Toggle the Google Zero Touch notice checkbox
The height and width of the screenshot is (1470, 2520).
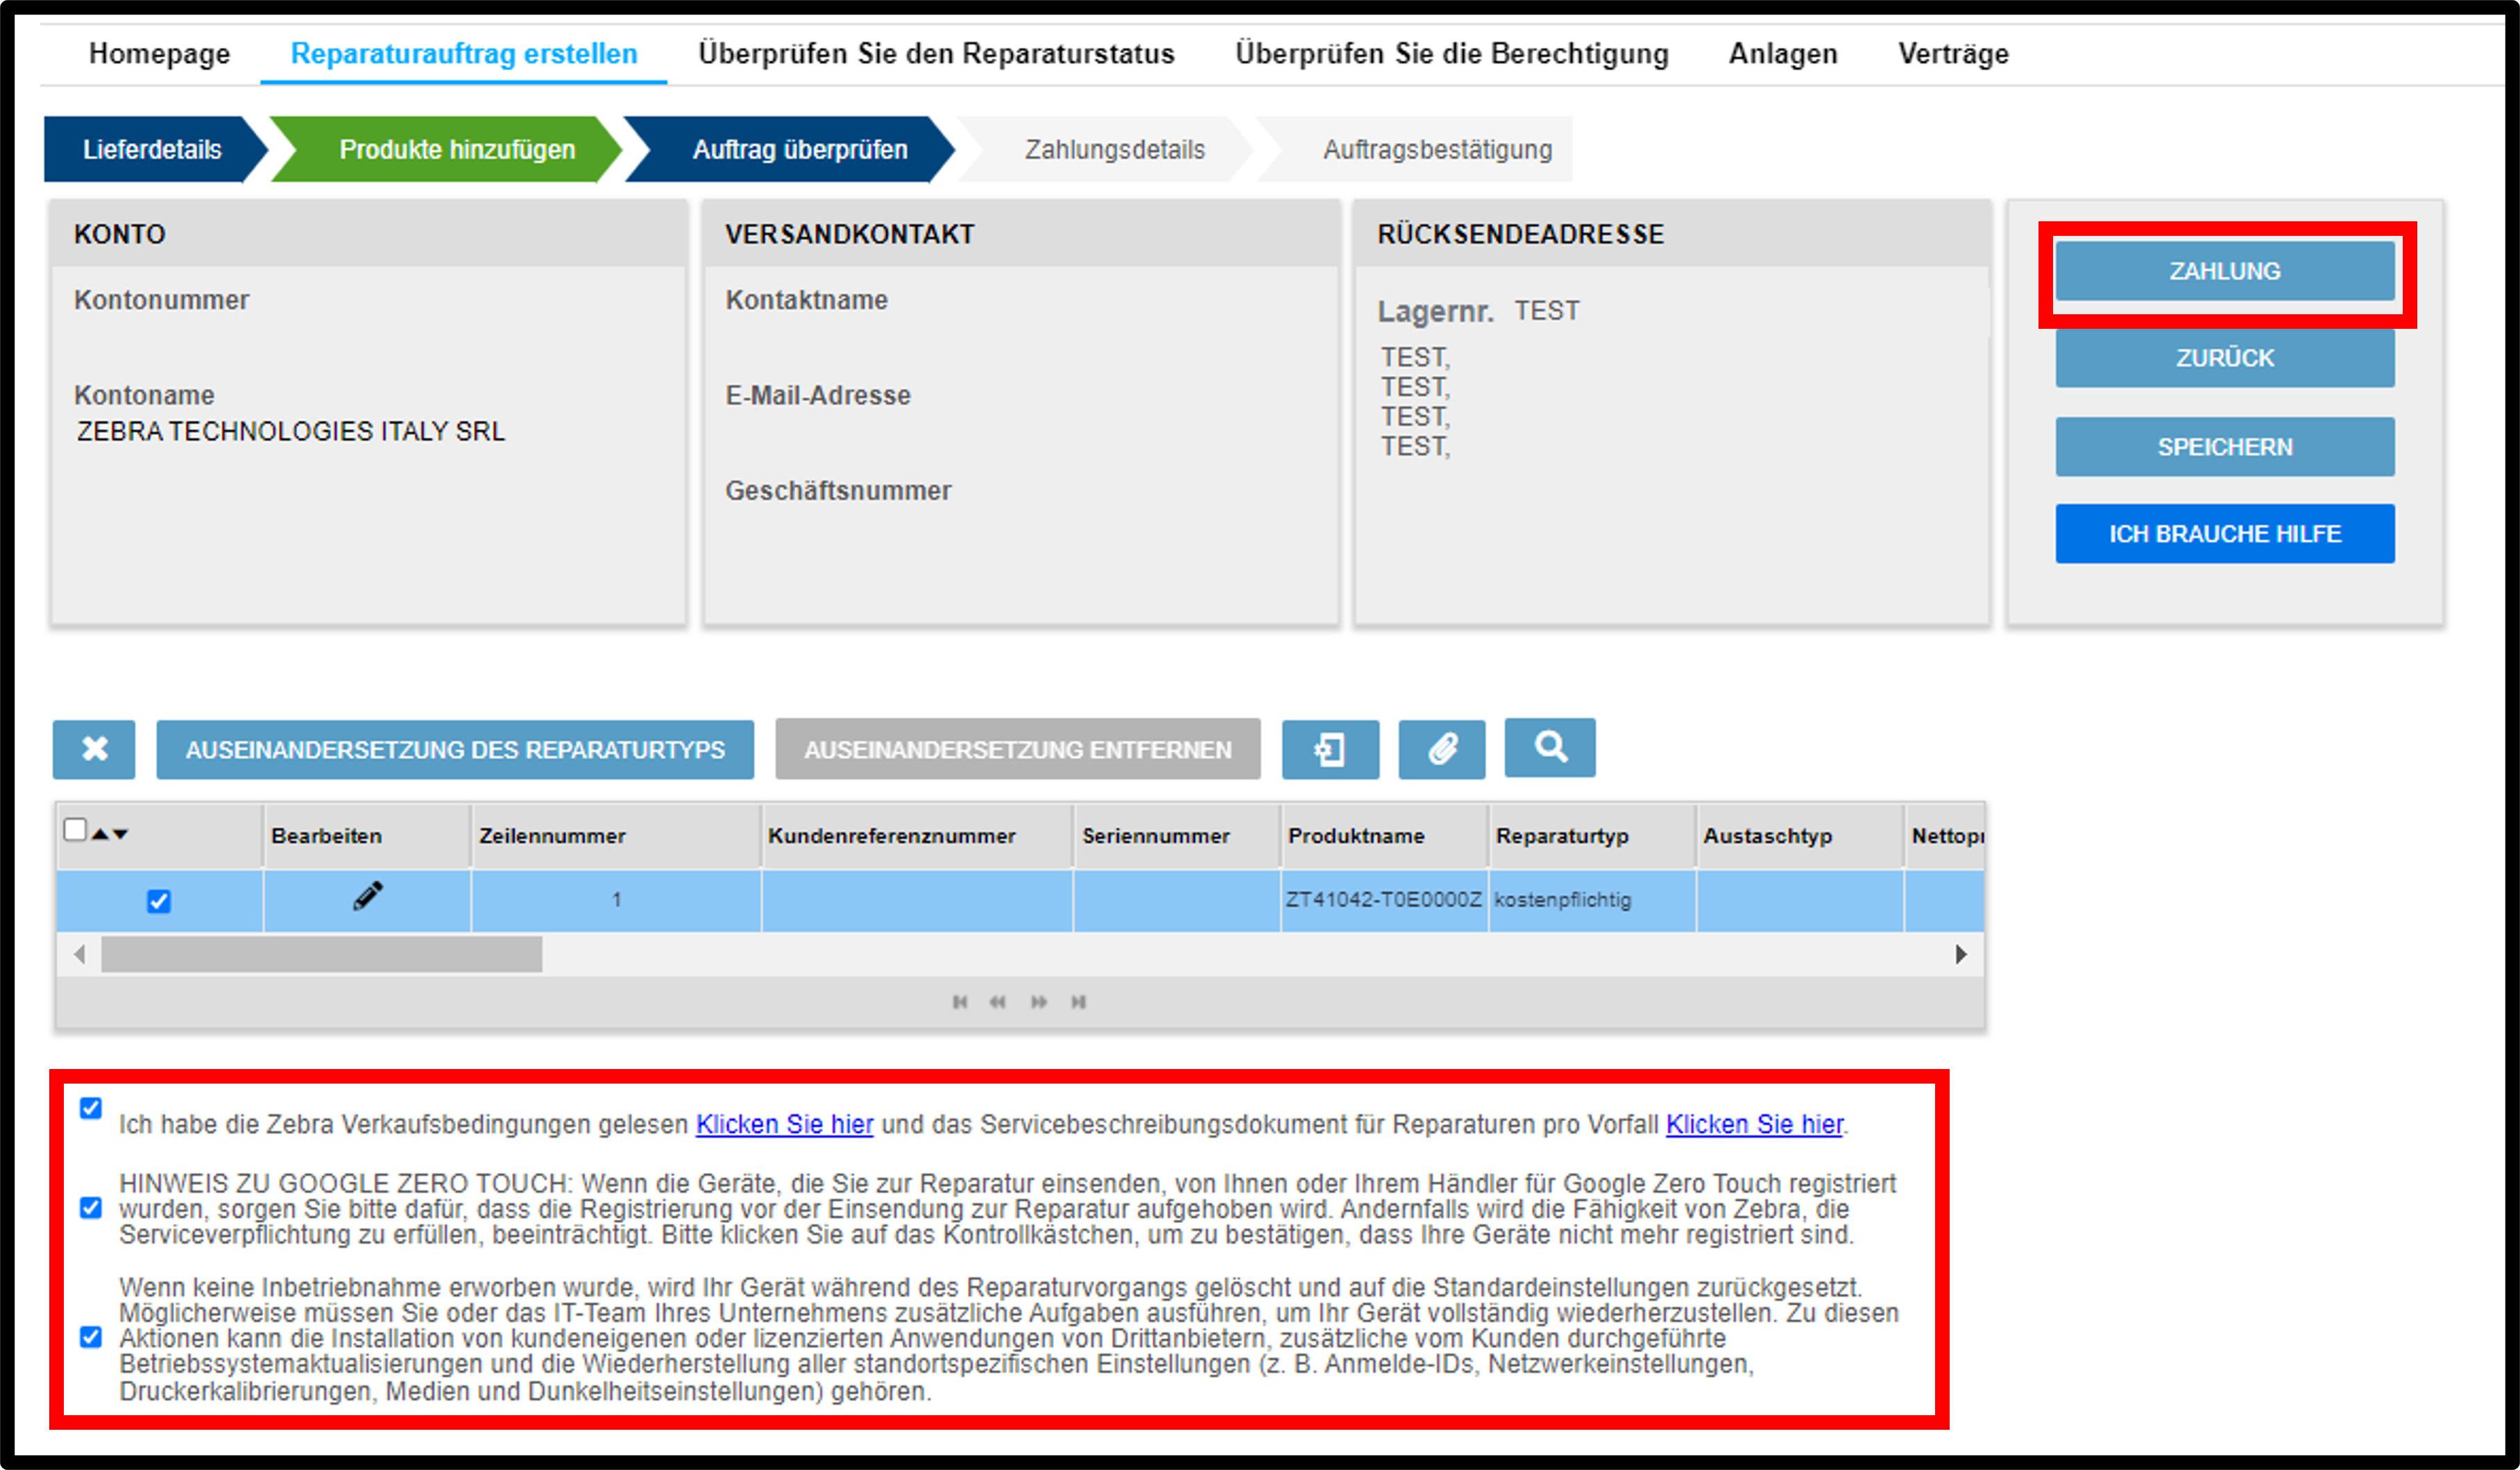click(x=91, y=1208)
